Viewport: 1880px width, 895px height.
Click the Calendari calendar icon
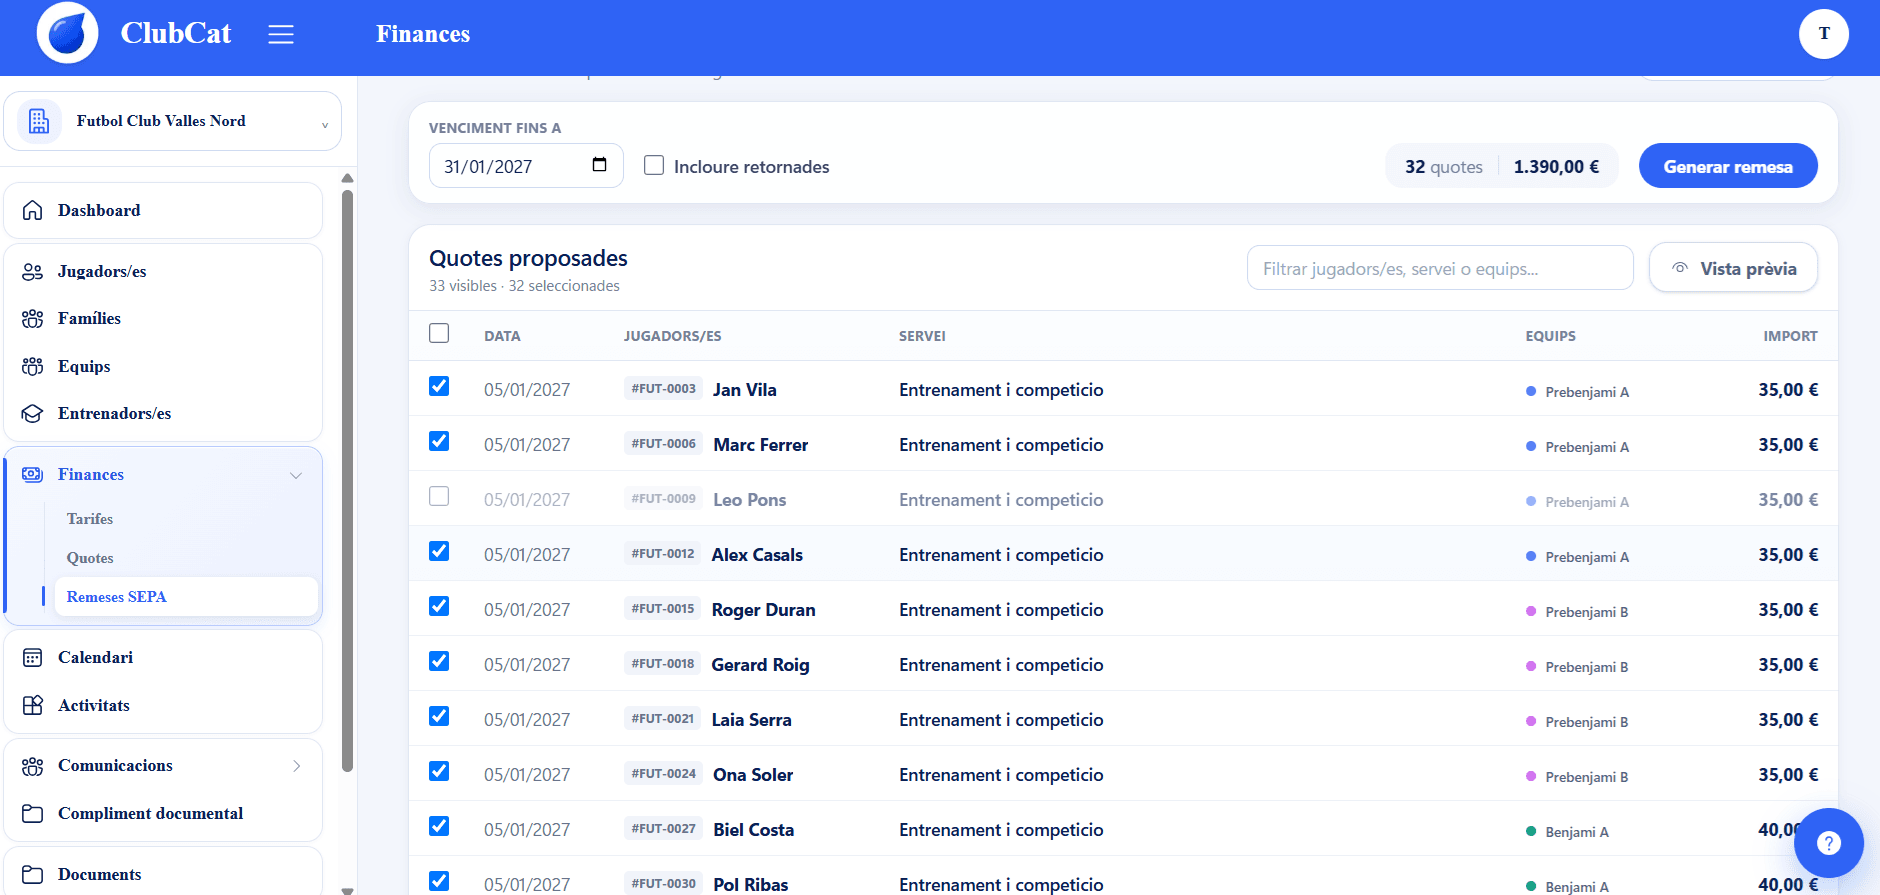[x=33, y=657]
